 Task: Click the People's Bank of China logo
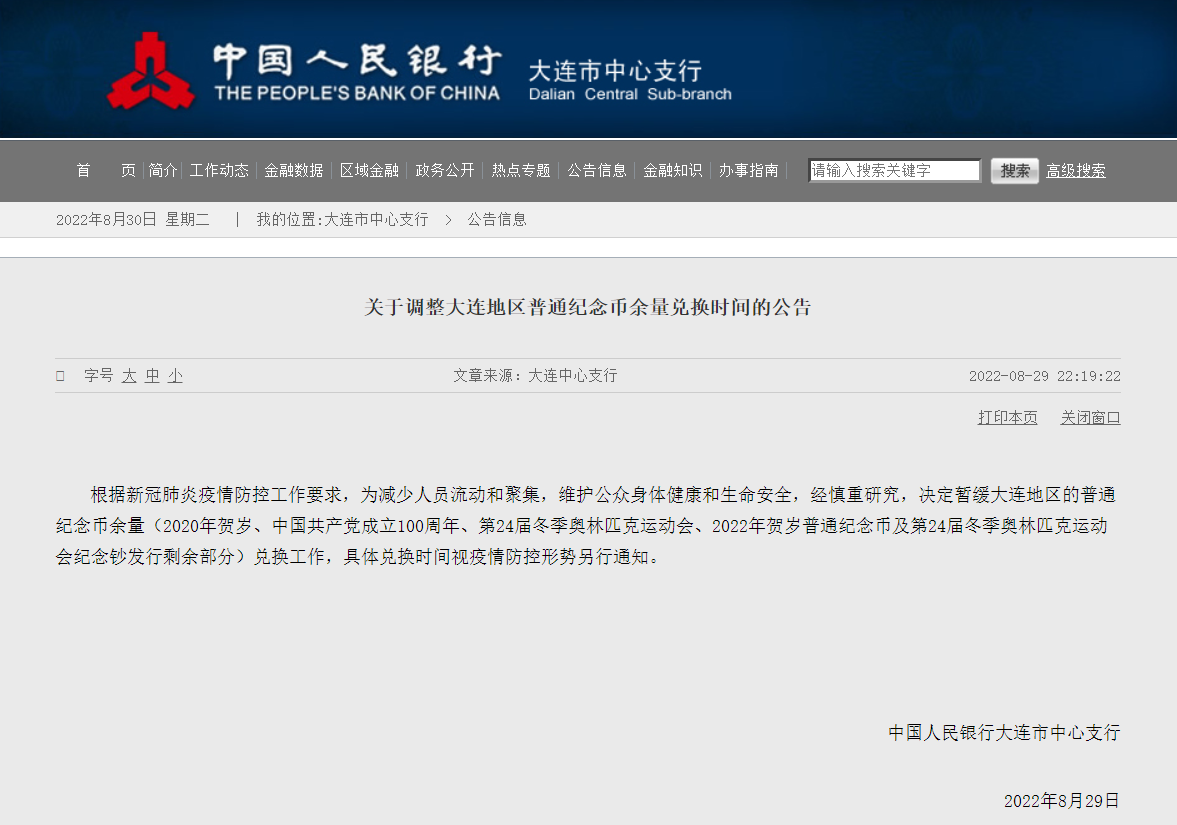pyautogui.click(x=150, y=70)
